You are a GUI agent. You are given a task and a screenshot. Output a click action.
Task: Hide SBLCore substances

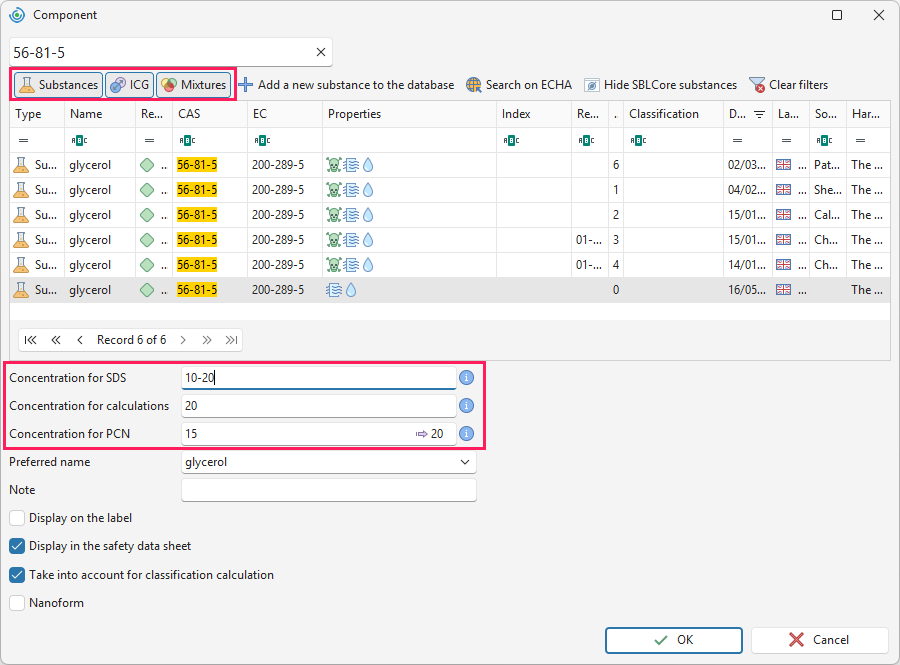tap(661, 85)
